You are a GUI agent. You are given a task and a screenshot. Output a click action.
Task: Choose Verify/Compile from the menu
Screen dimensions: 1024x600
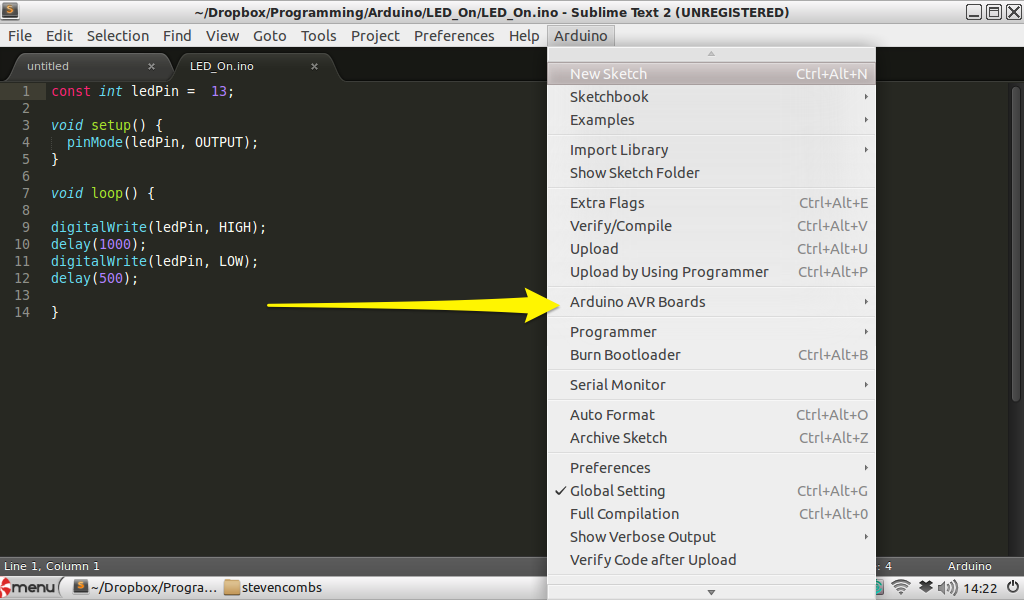(711, 226)
